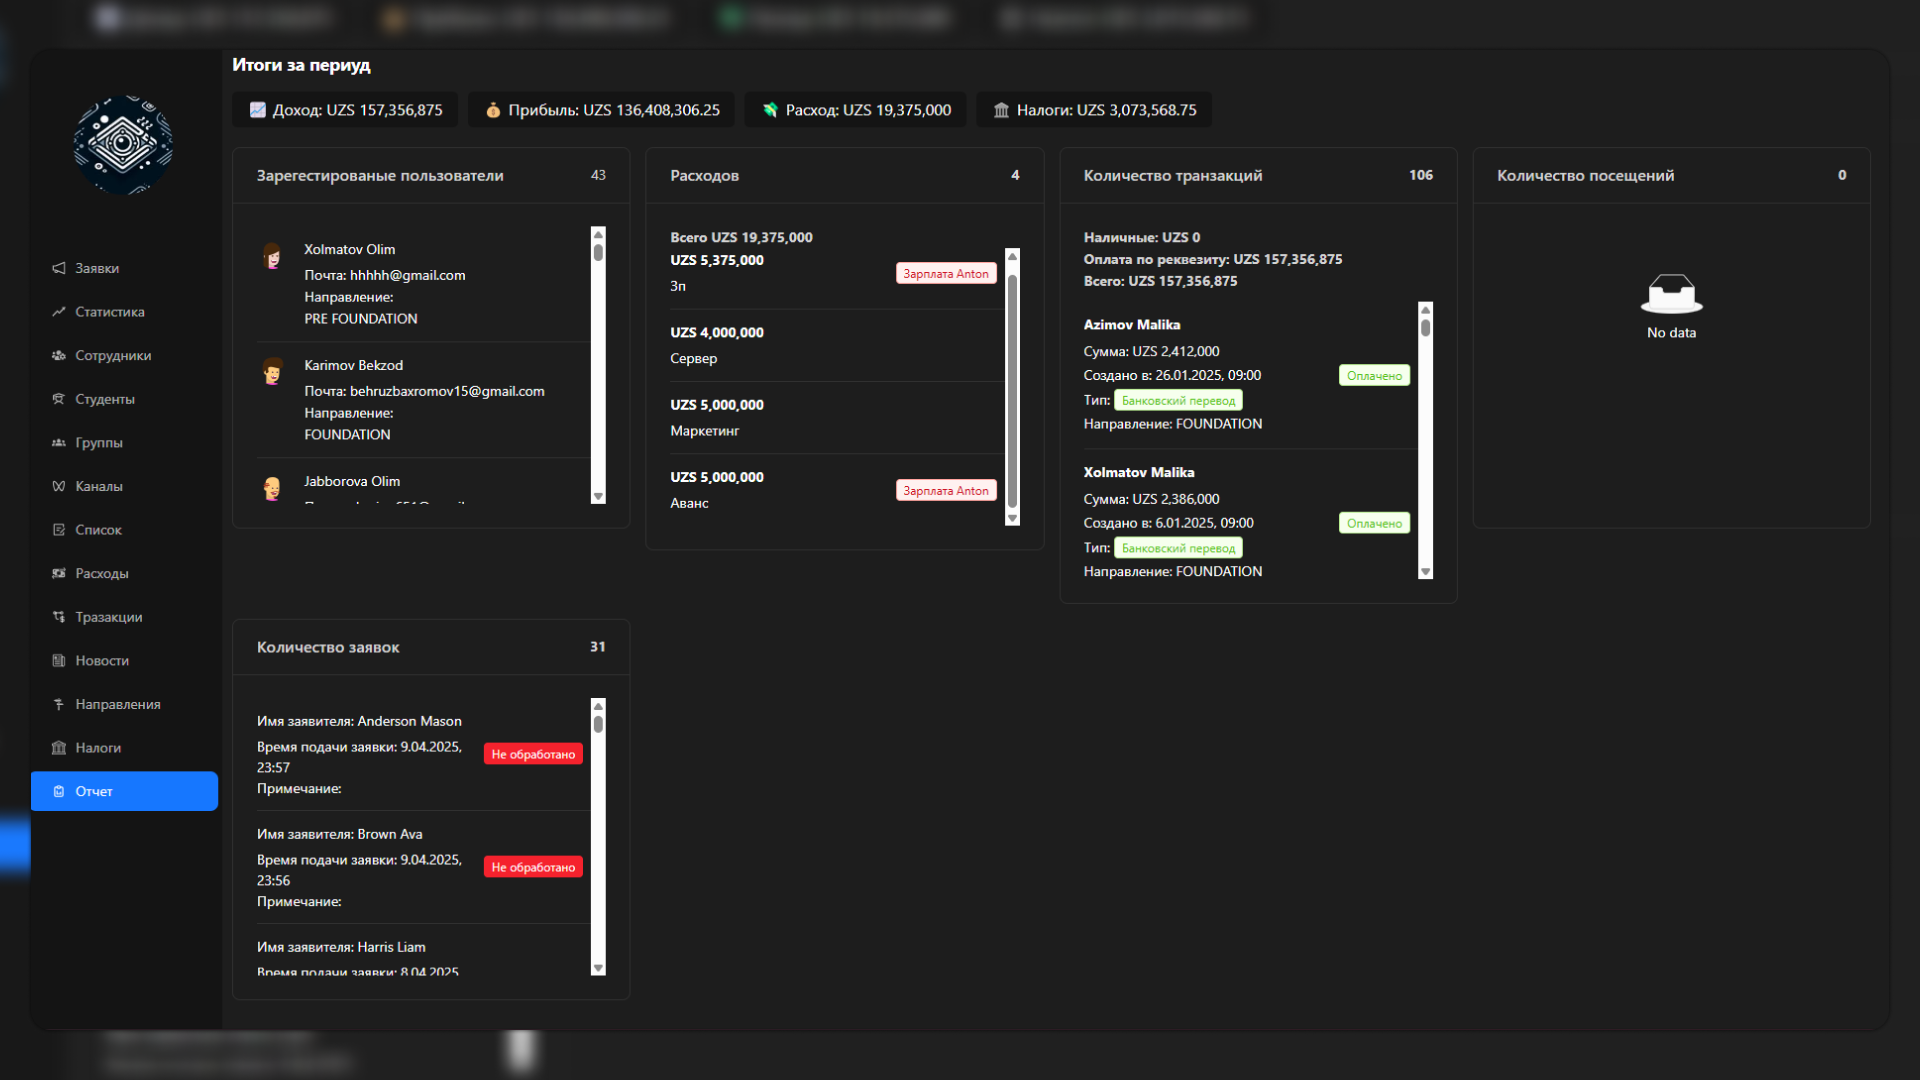Click the Группы group icon

pyautogui.click(x=59, y=443)
